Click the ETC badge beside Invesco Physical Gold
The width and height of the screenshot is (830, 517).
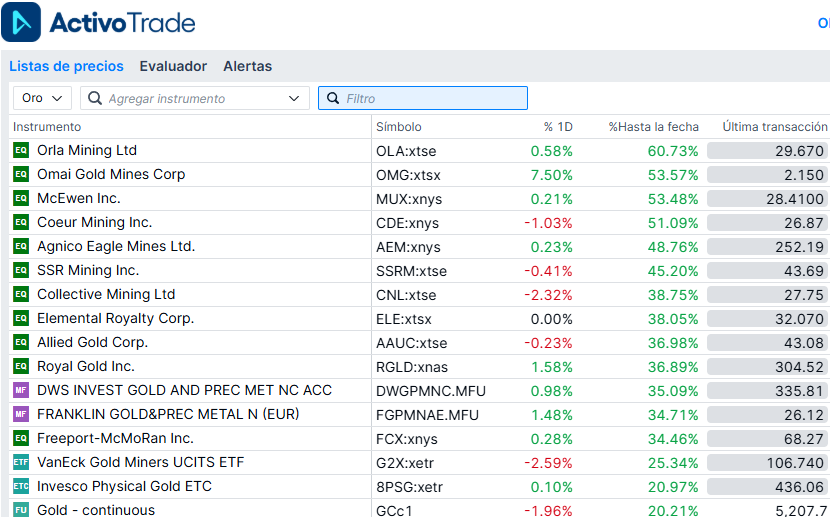21,487
